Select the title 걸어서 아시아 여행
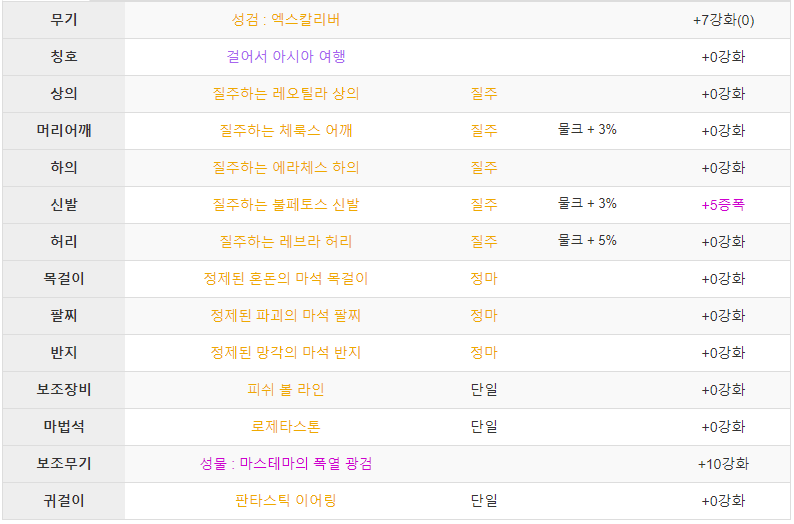The width and height of the screenshot is (794, 524). pos(286,57)
